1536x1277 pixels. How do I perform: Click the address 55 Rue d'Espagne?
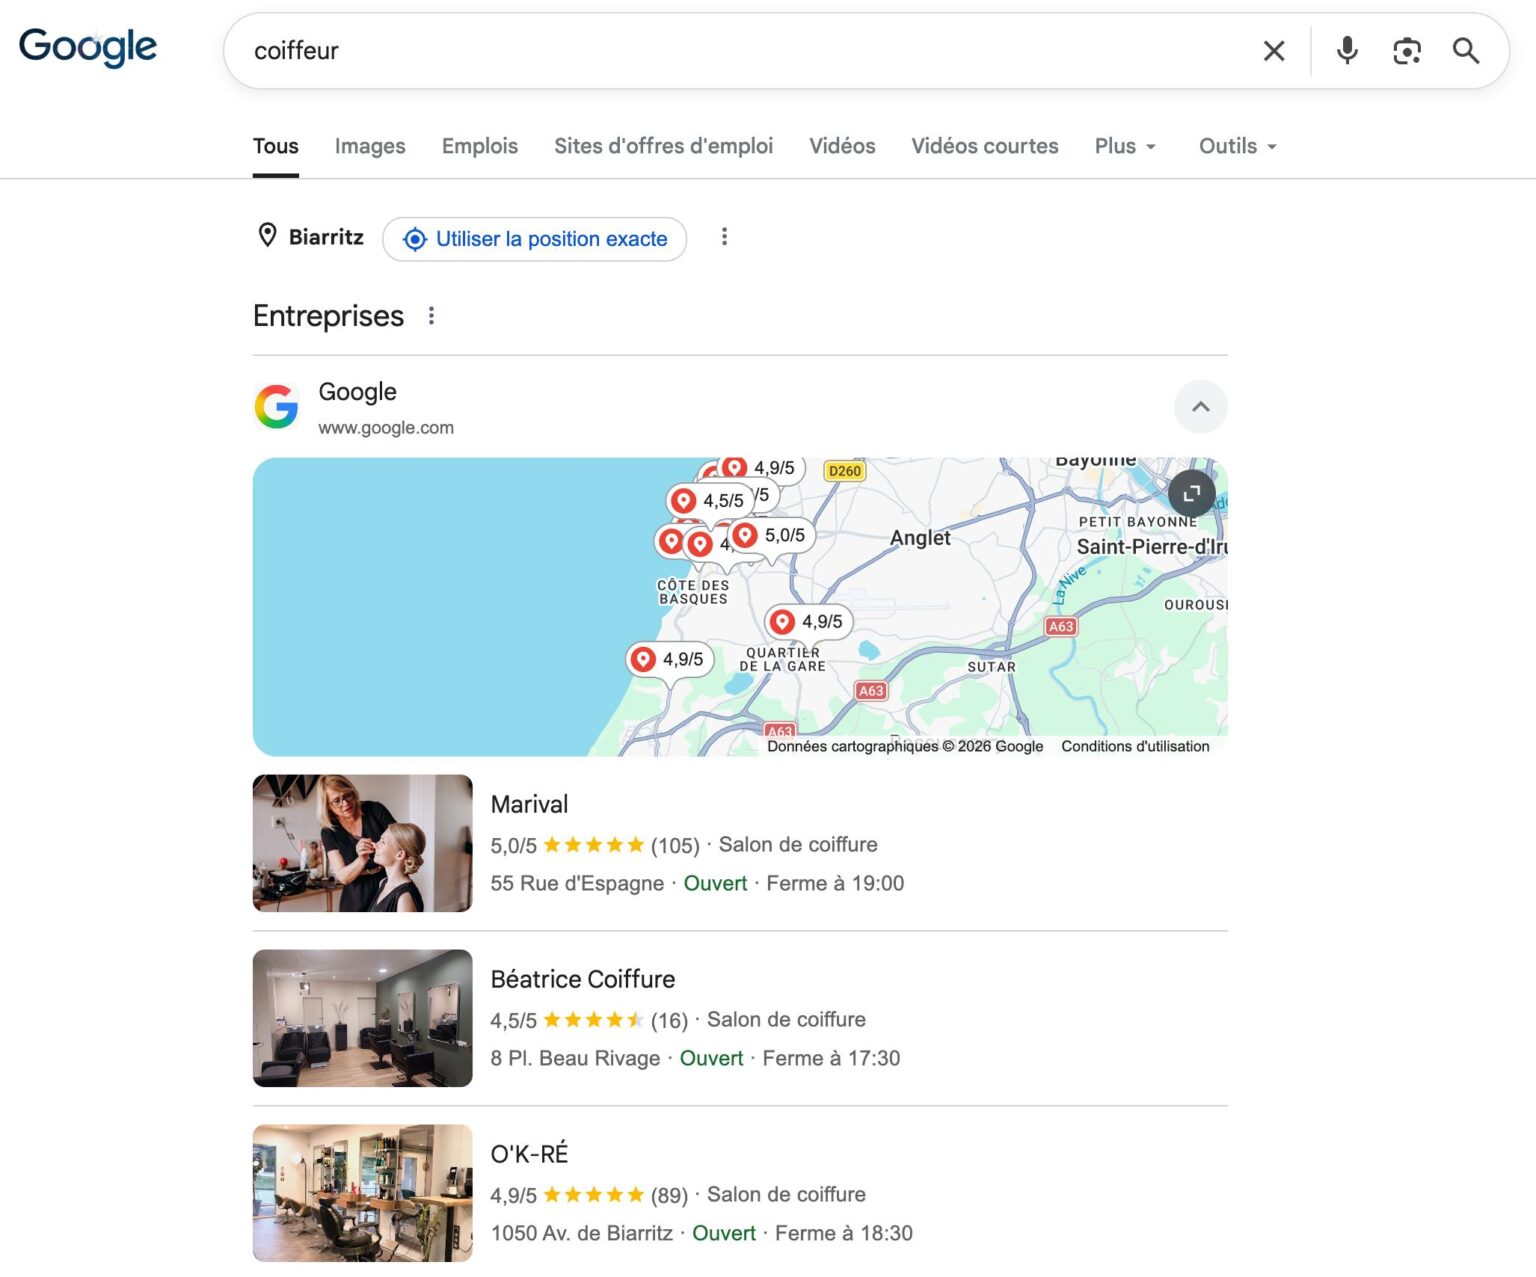pos(577,883)
